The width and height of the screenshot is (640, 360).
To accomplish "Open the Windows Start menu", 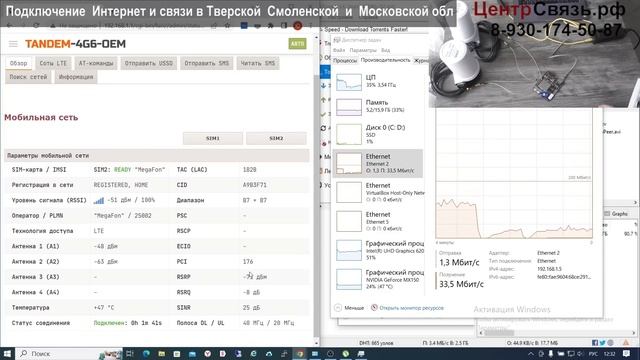I will coord(7,353).
